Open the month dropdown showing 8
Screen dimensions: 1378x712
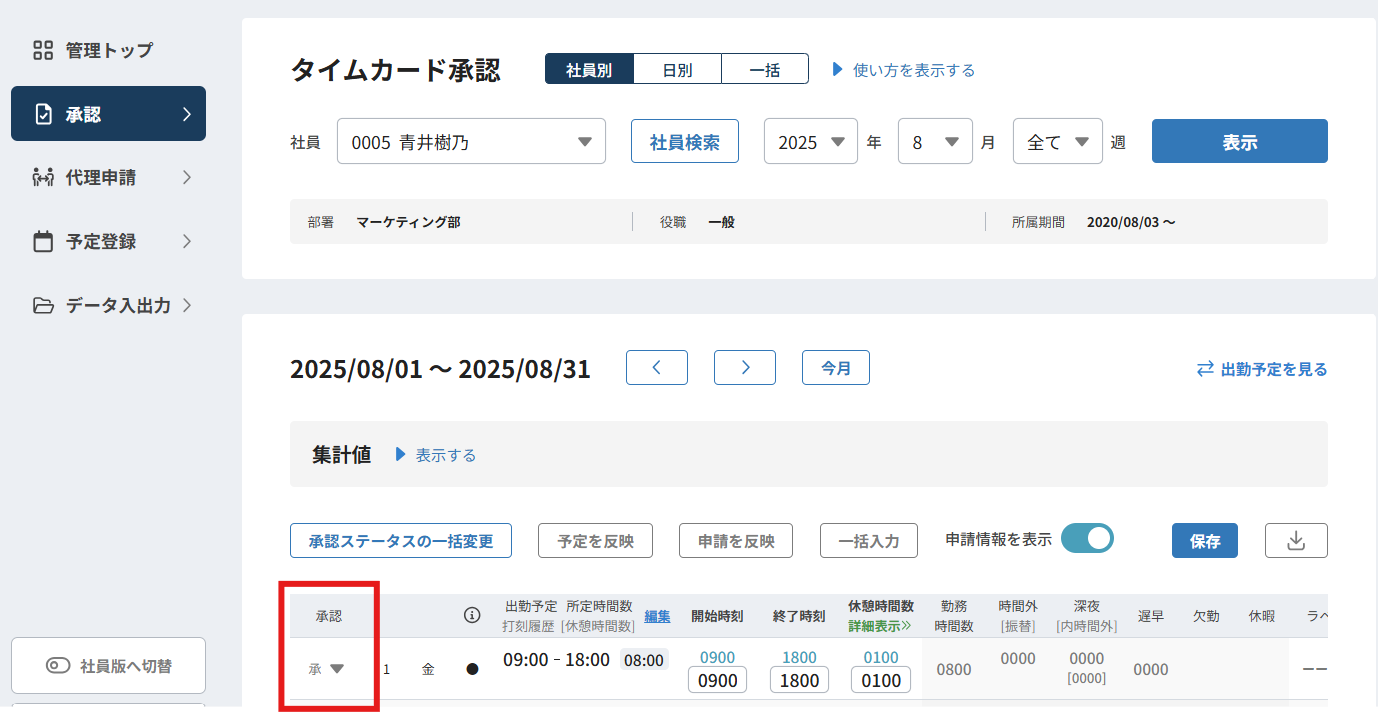pyautogui.click(x=934, y=142)
